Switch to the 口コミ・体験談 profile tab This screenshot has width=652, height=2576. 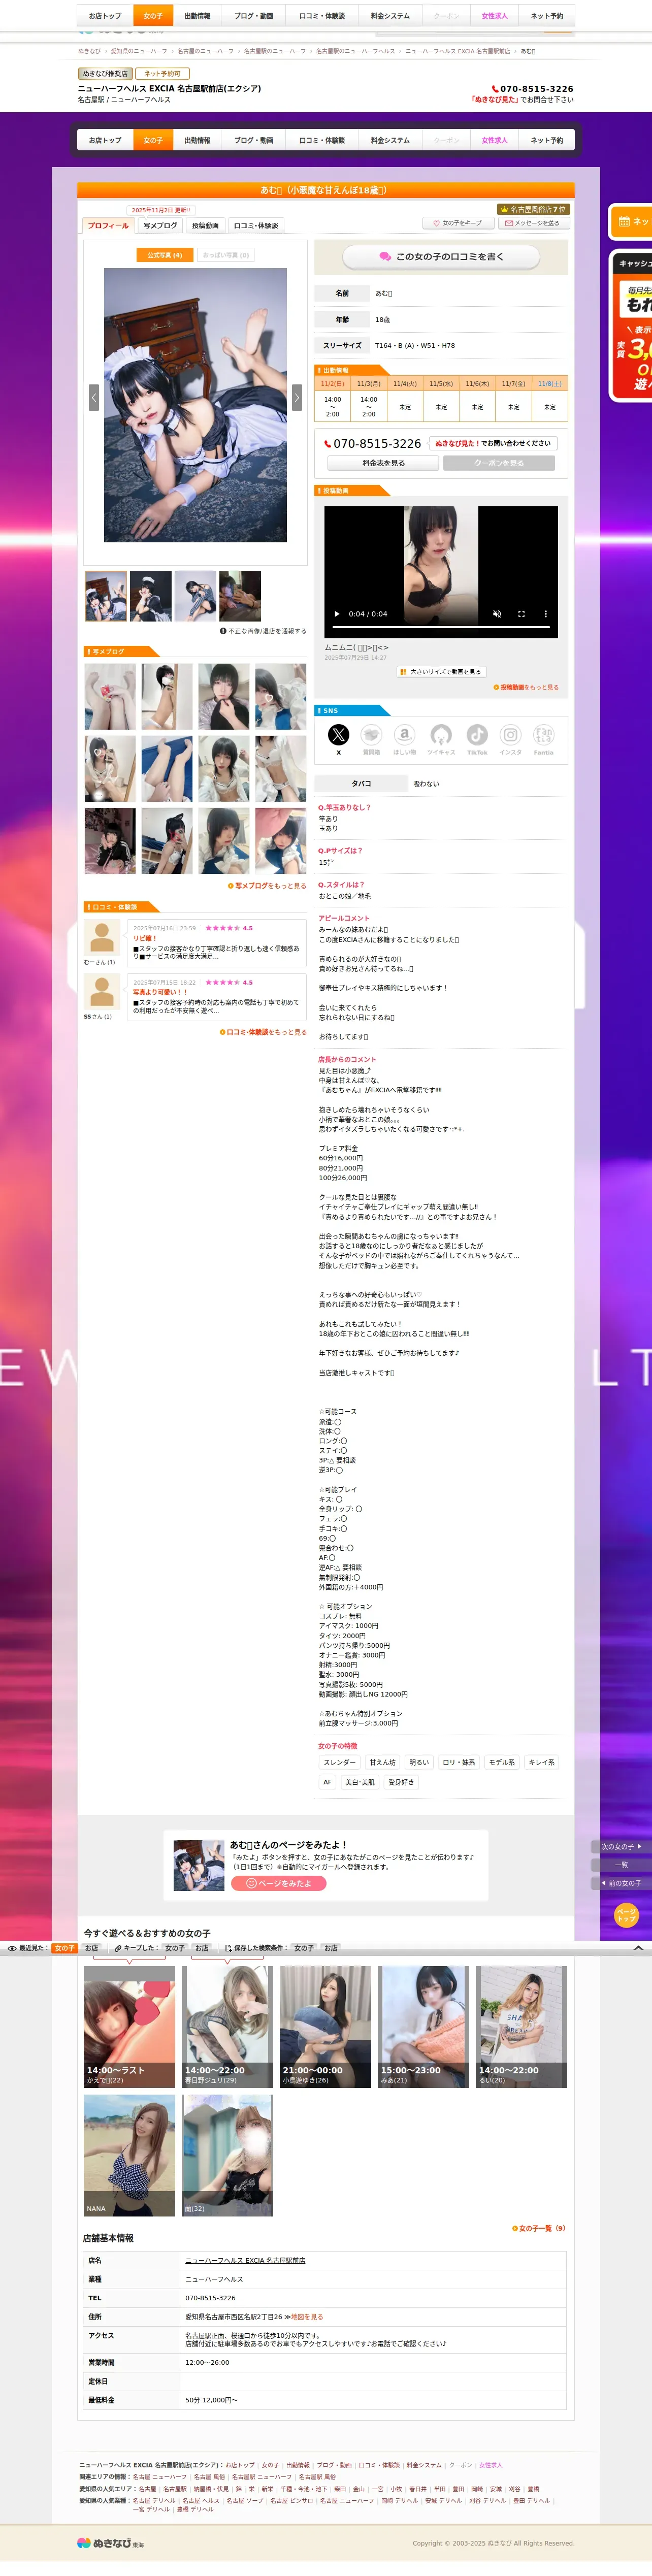coord(256,226)
